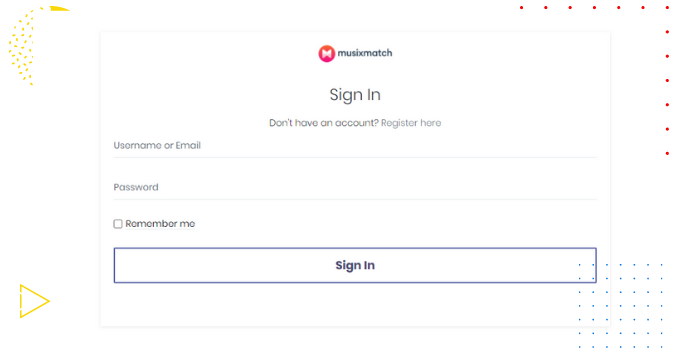675x360 pixels.
Task: Click the blue dot grid decoration
Action: [x=620, y=306]
